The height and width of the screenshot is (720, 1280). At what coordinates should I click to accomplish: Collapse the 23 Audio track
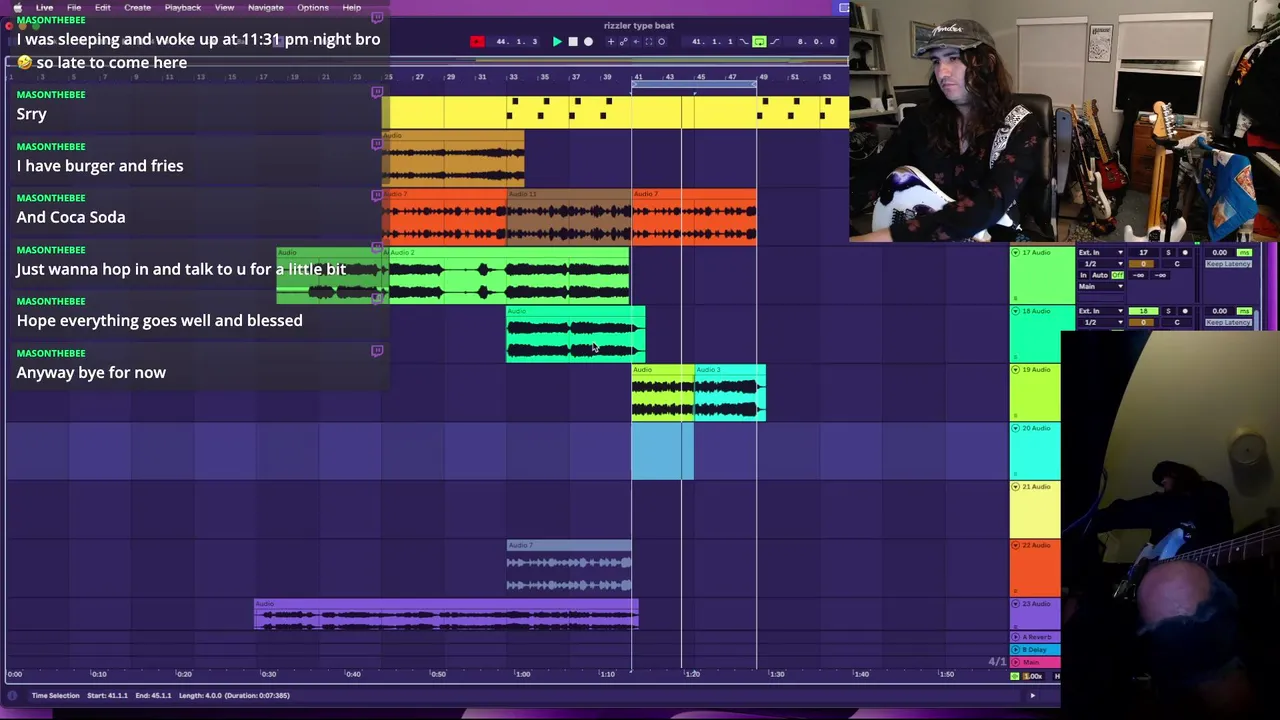(1015, 604)
